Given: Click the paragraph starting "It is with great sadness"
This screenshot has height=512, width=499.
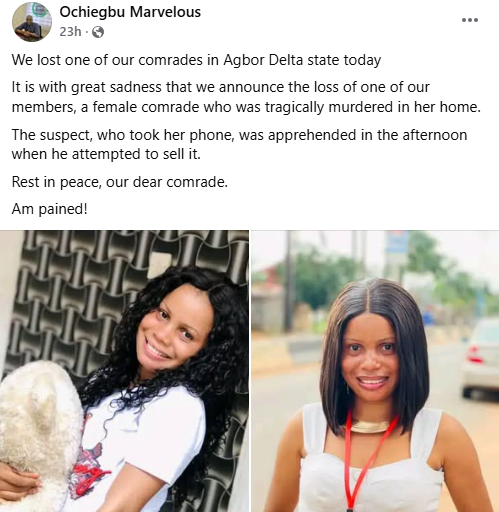Looking at the screenshot, I should pyautogui.click(x=246, y=97).
